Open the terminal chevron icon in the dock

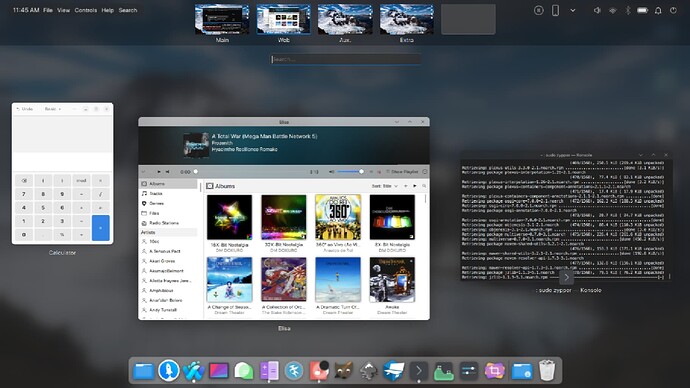point(418,371)
